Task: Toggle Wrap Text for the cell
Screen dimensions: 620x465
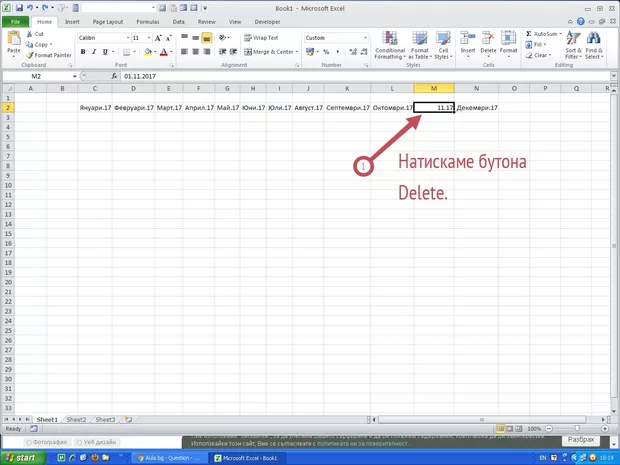Action: pos(259,38)
